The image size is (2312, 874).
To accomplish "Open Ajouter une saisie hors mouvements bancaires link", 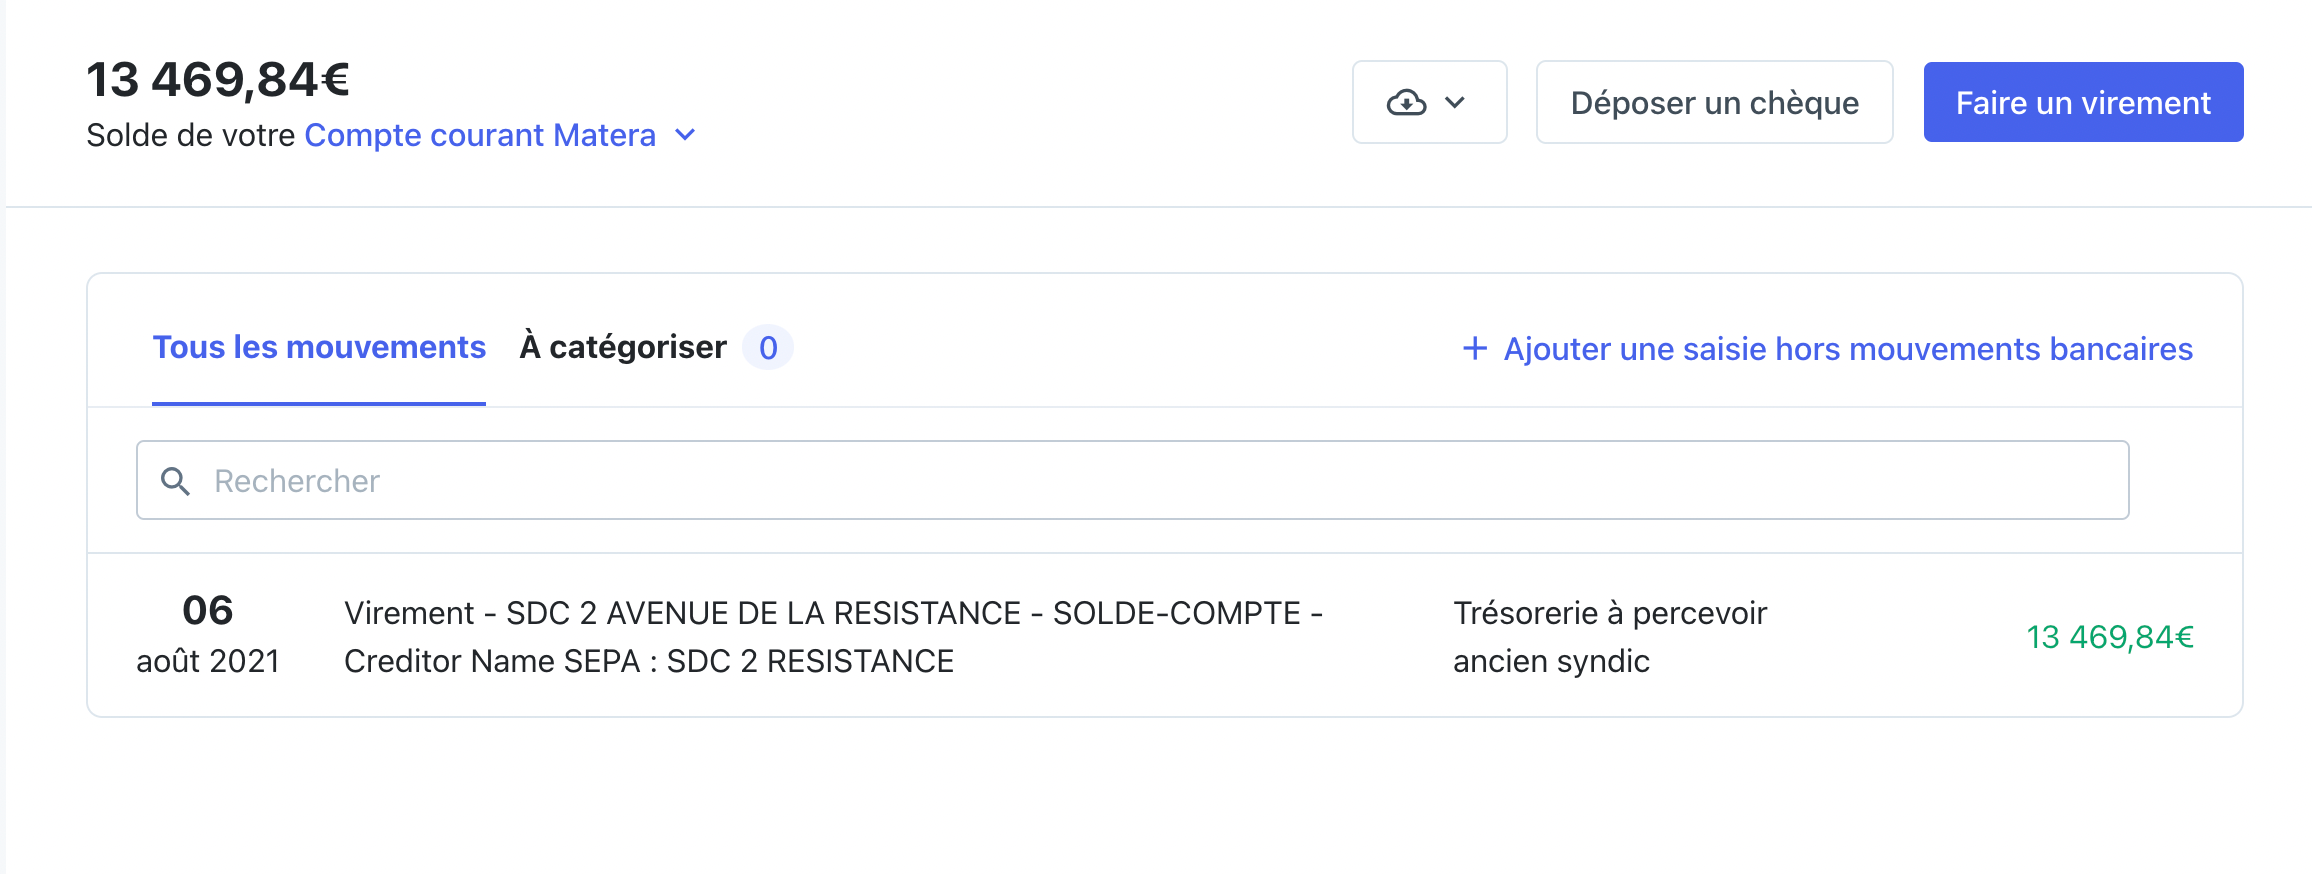I will [x=1848, y=348].
